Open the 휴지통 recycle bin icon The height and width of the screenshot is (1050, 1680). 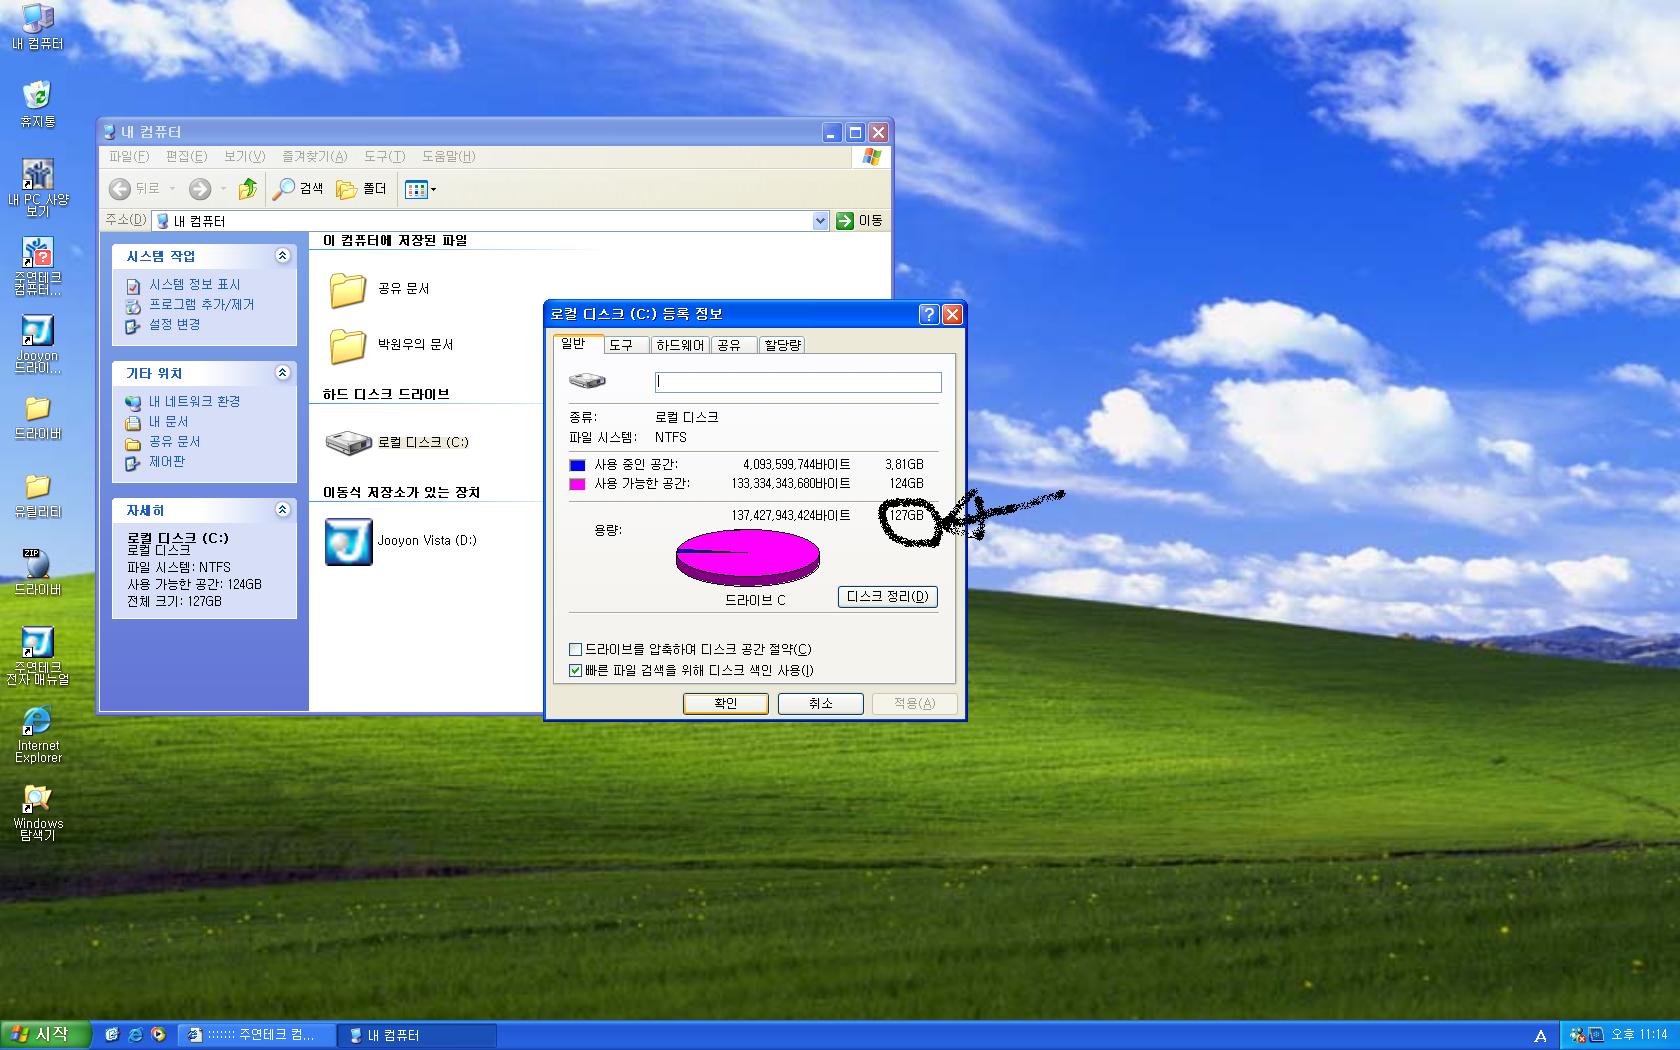click(37, 103)
